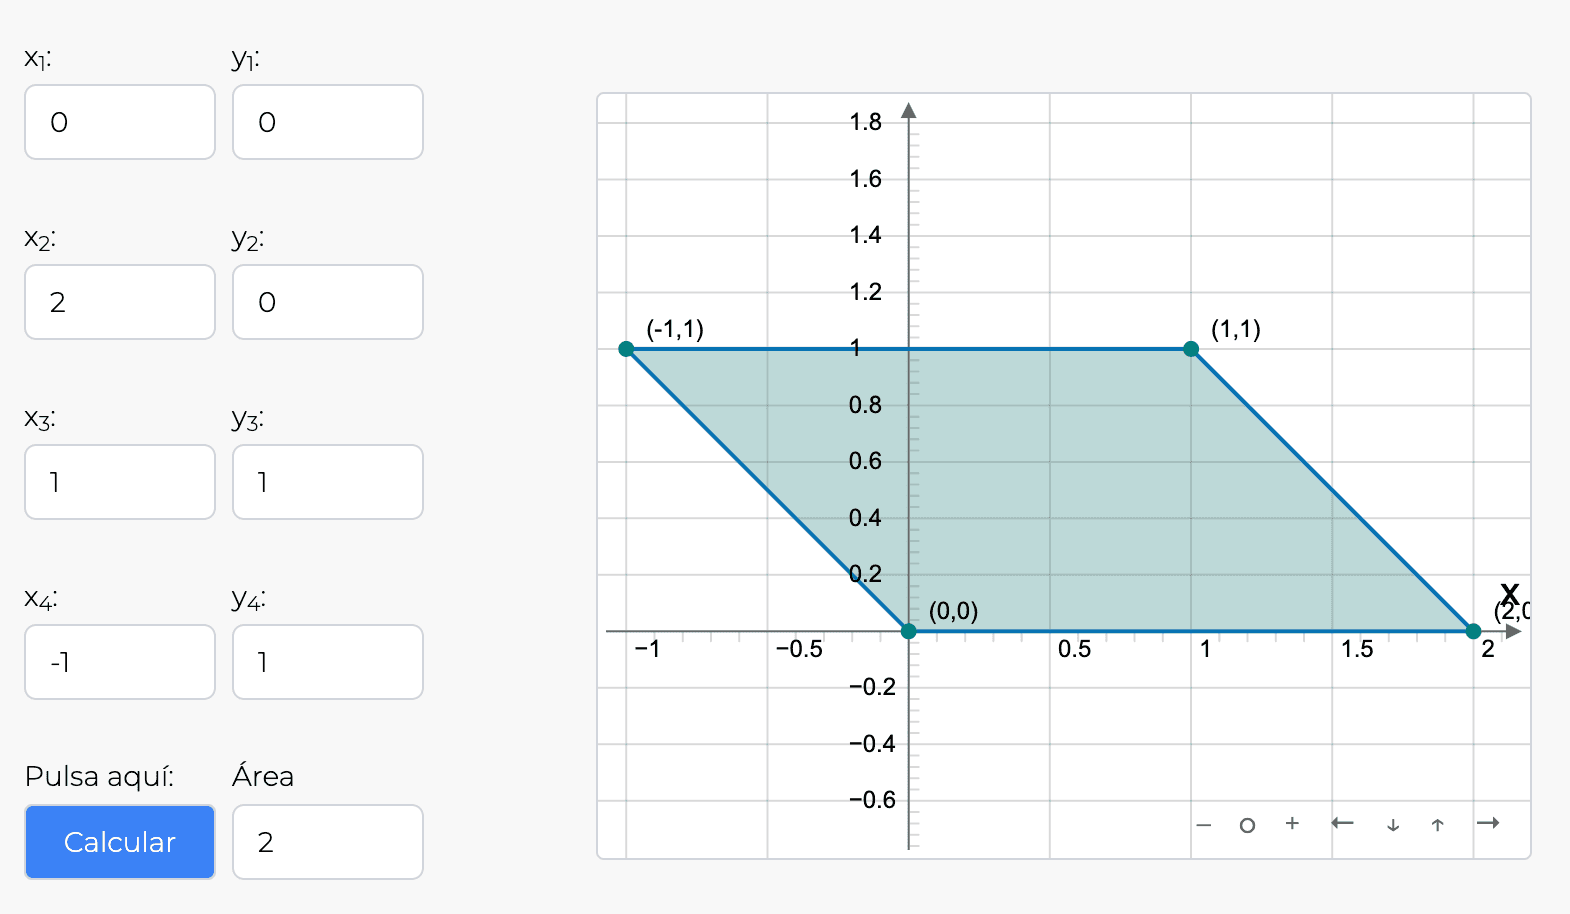Click the y3 coordinate input field

328,482
